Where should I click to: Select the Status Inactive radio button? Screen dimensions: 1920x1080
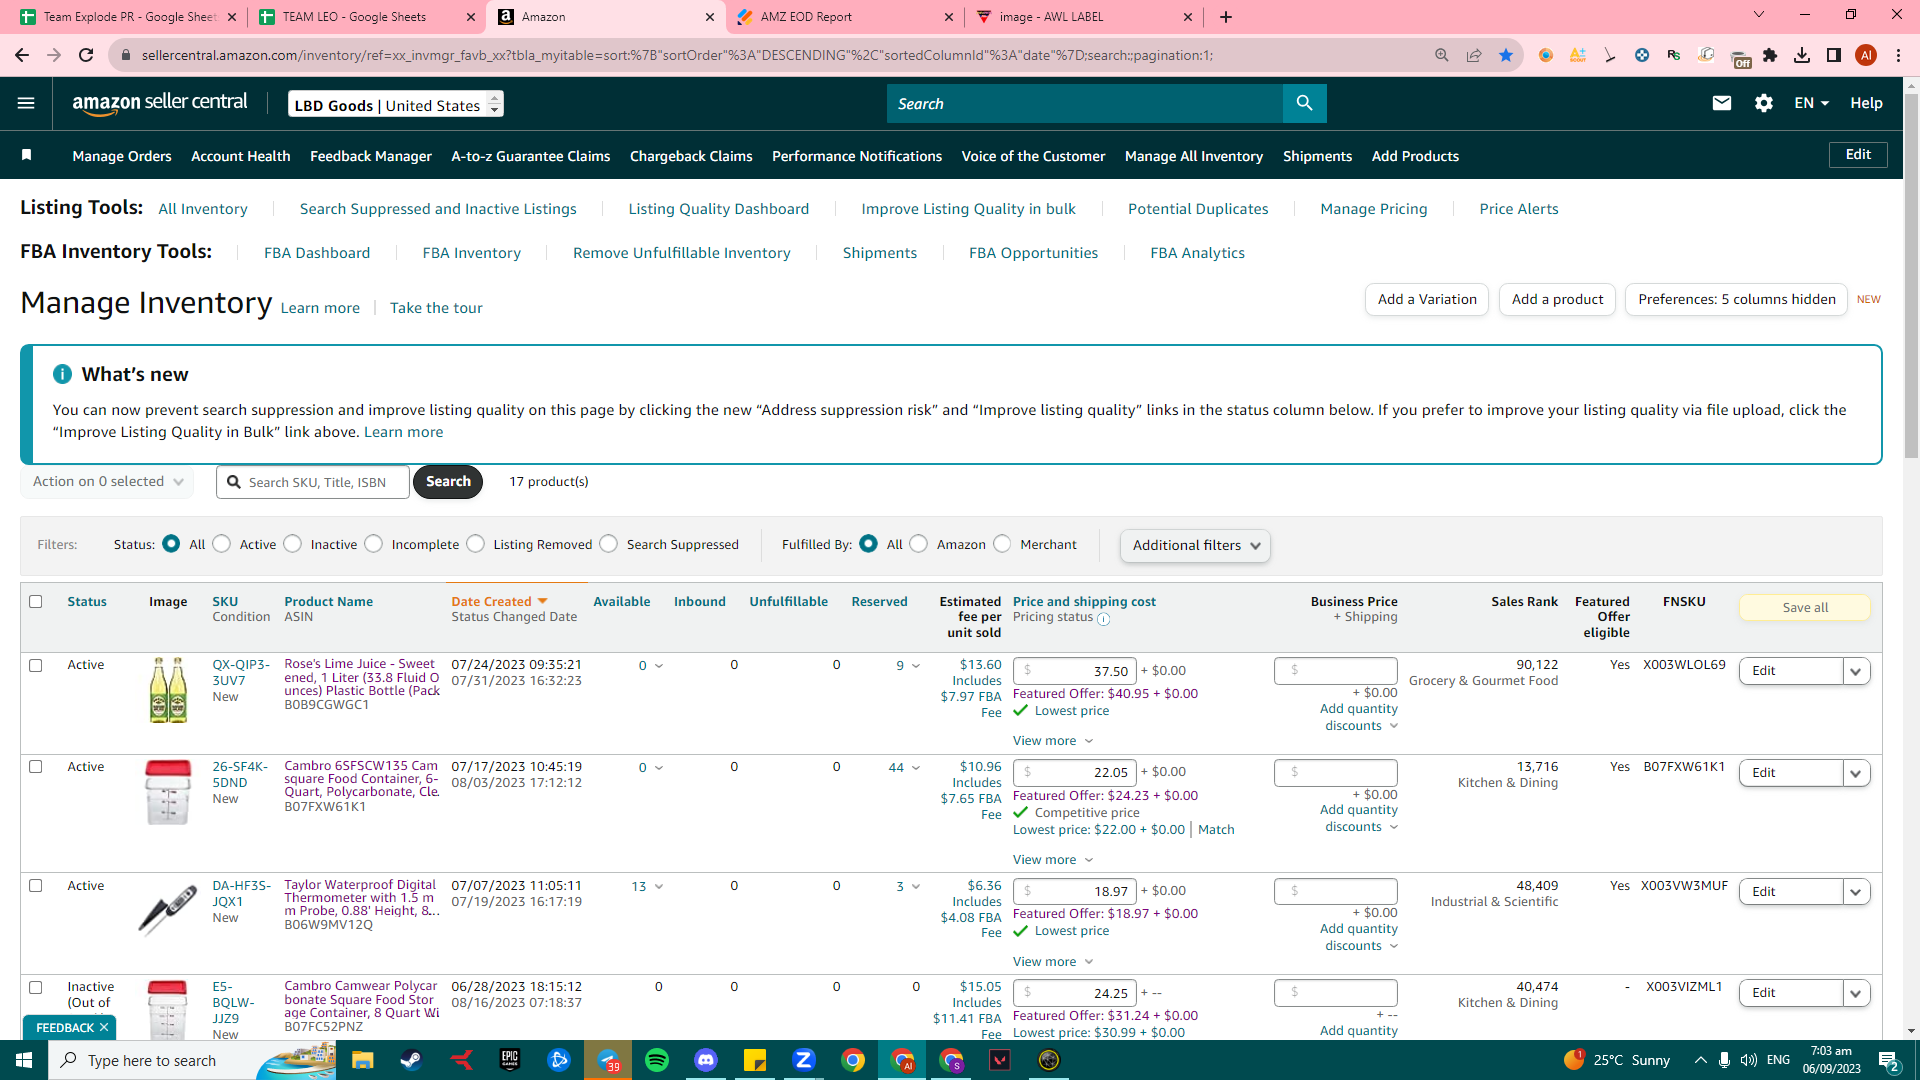[x=293, y=544]
